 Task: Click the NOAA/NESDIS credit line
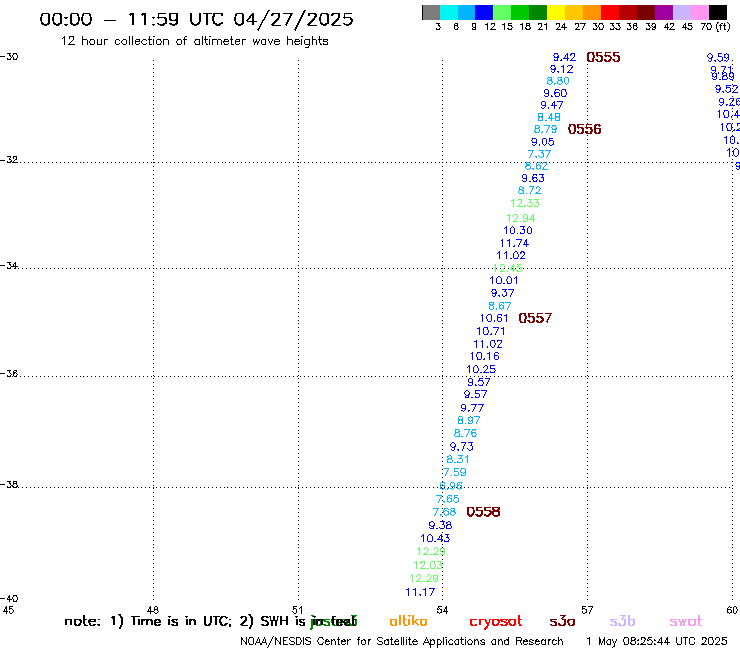(x=402, y=641)
